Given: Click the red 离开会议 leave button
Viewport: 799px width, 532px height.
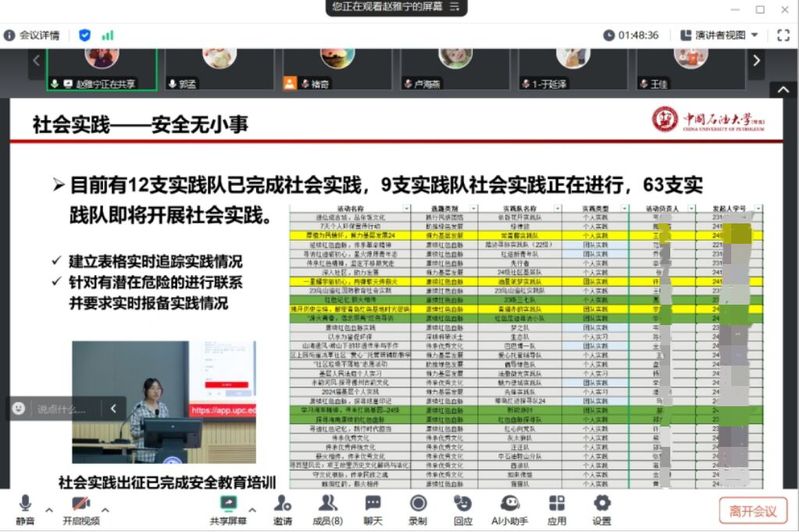Looking at the screenshot, I should coord(753,511).
